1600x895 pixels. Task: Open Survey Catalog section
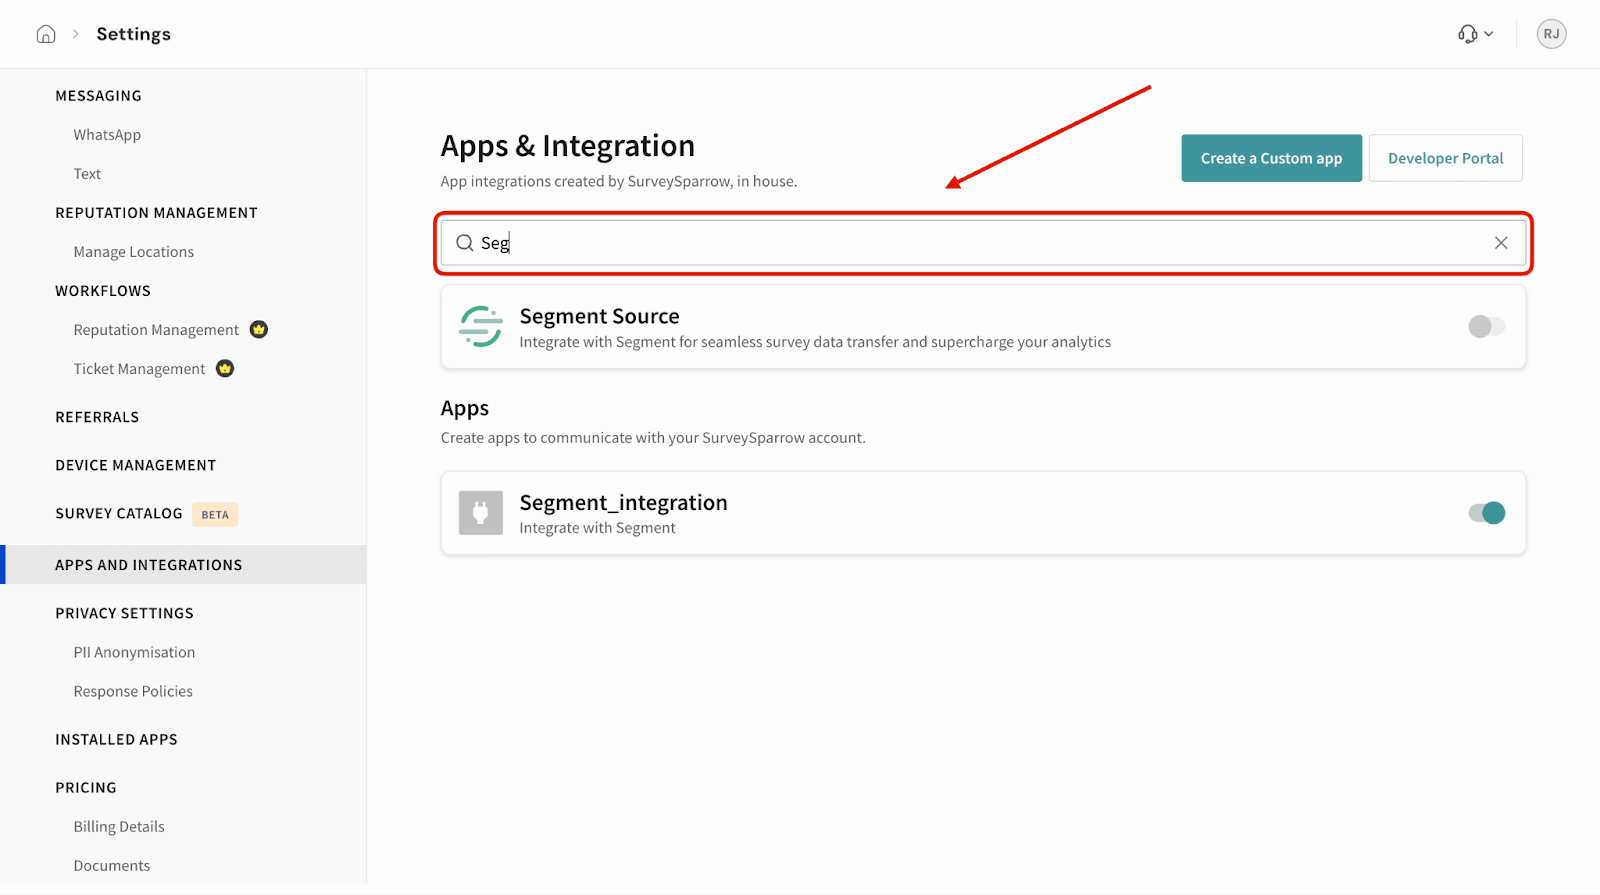(x=119, y=514)
